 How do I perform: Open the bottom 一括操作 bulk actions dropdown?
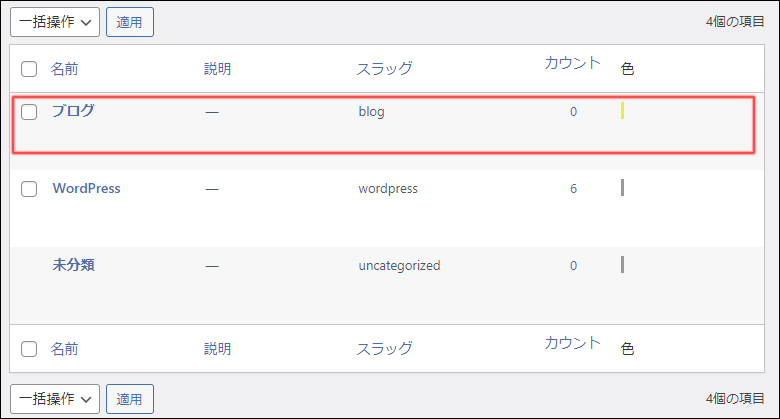click(55, 398)
